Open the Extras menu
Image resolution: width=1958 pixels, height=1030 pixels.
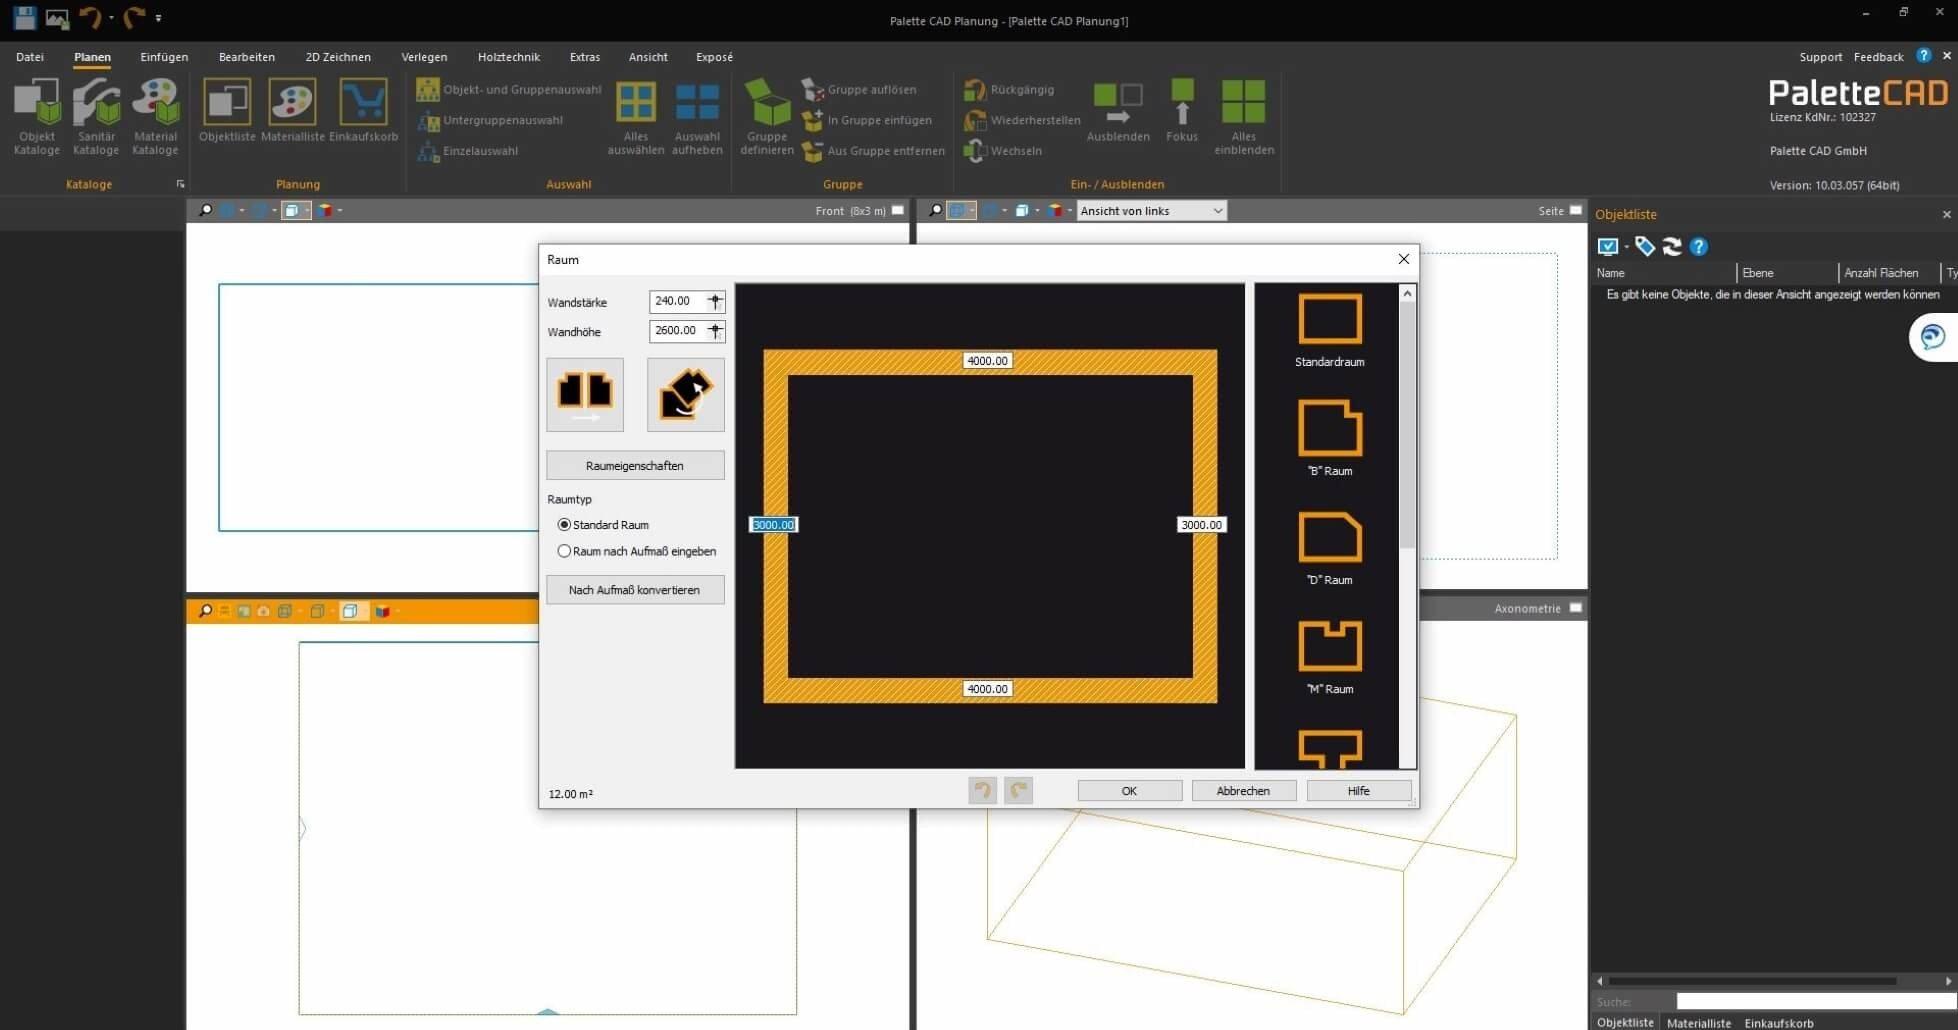point(585,57)
